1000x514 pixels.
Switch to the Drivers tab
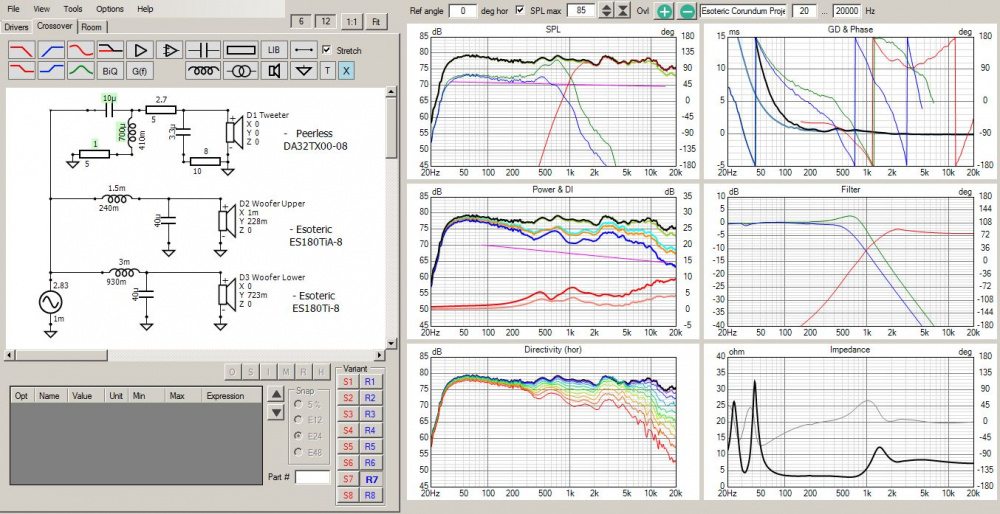click(x=16, y=27)
